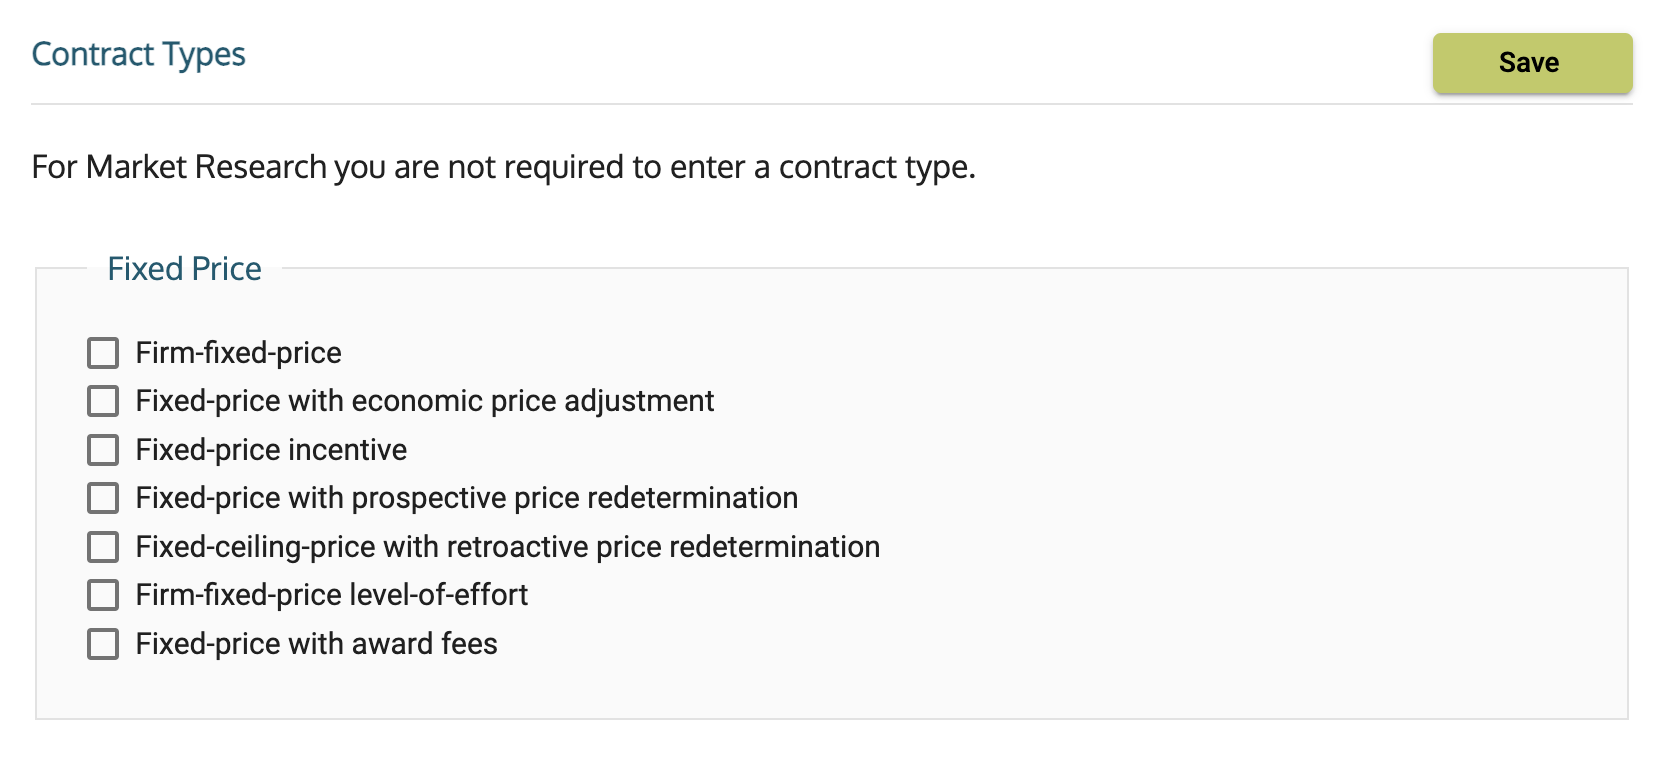Click the 'Fixed-price with economic price adjustment' label
This screenshot has height=762, width=1674.
425,401
